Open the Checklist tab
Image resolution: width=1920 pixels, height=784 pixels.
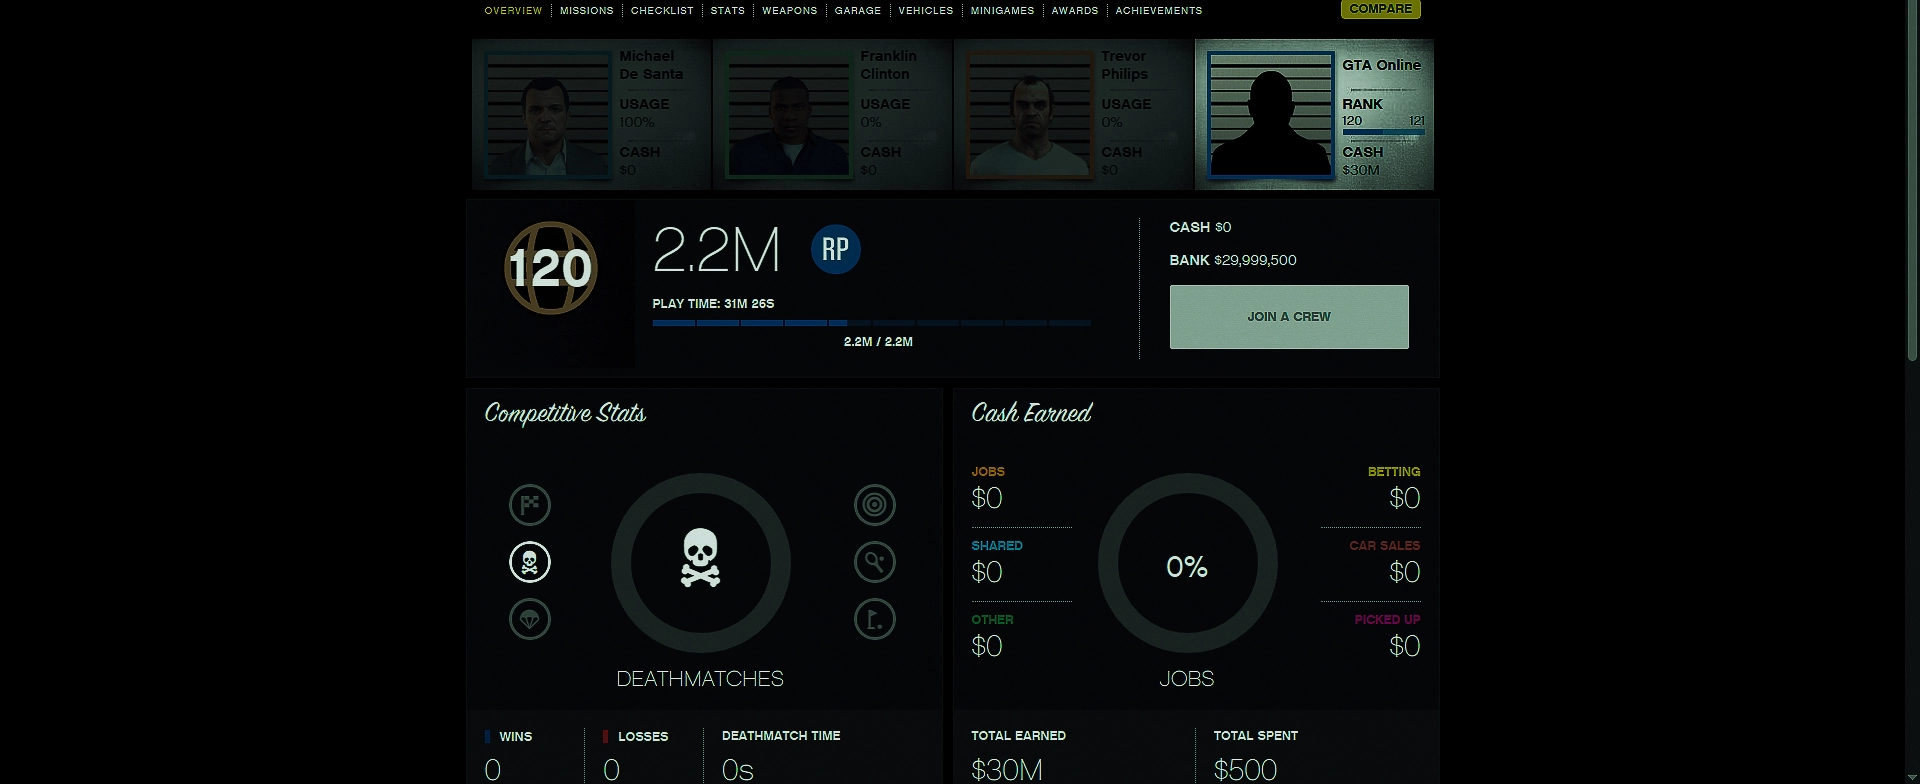coord(662,11)
